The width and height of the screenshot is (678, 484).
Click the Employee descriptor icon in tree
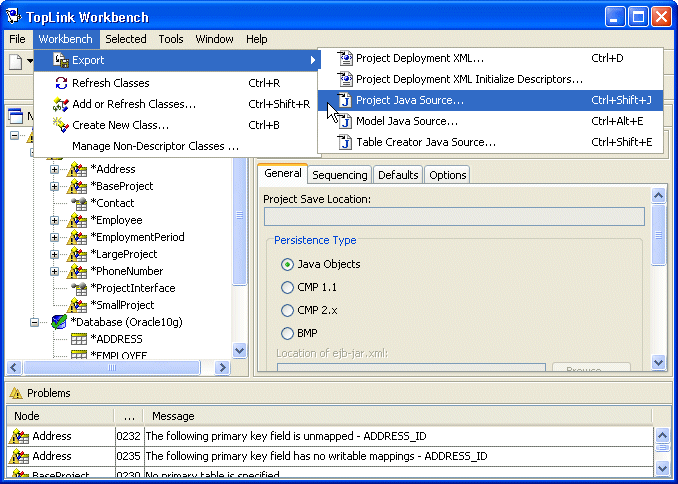77,220
